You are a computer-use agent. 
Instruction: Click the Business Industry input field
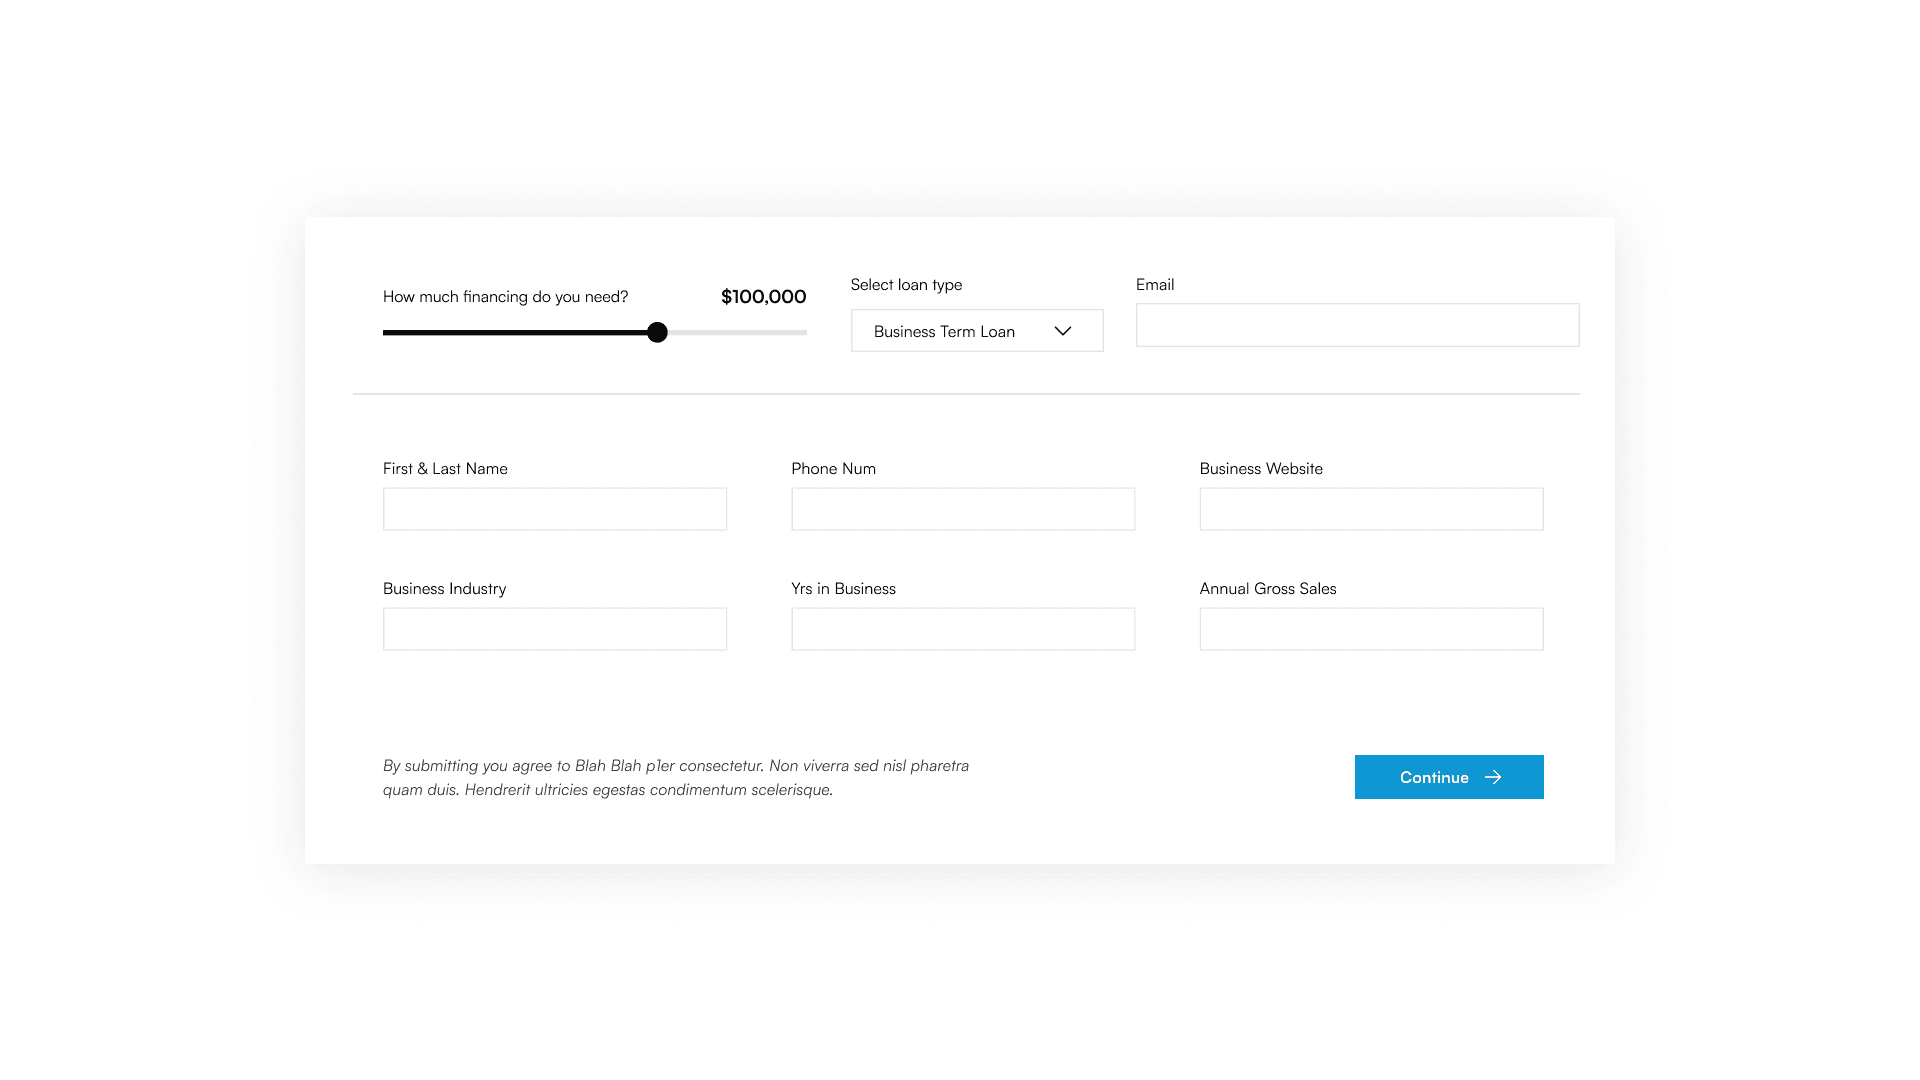pos(555,629)
